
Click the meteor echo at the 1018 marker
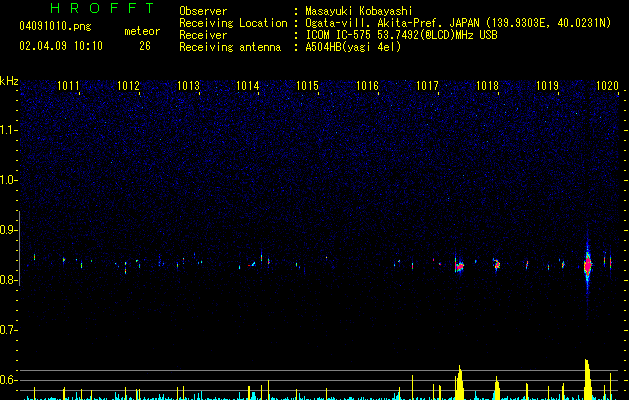(497, 264)
